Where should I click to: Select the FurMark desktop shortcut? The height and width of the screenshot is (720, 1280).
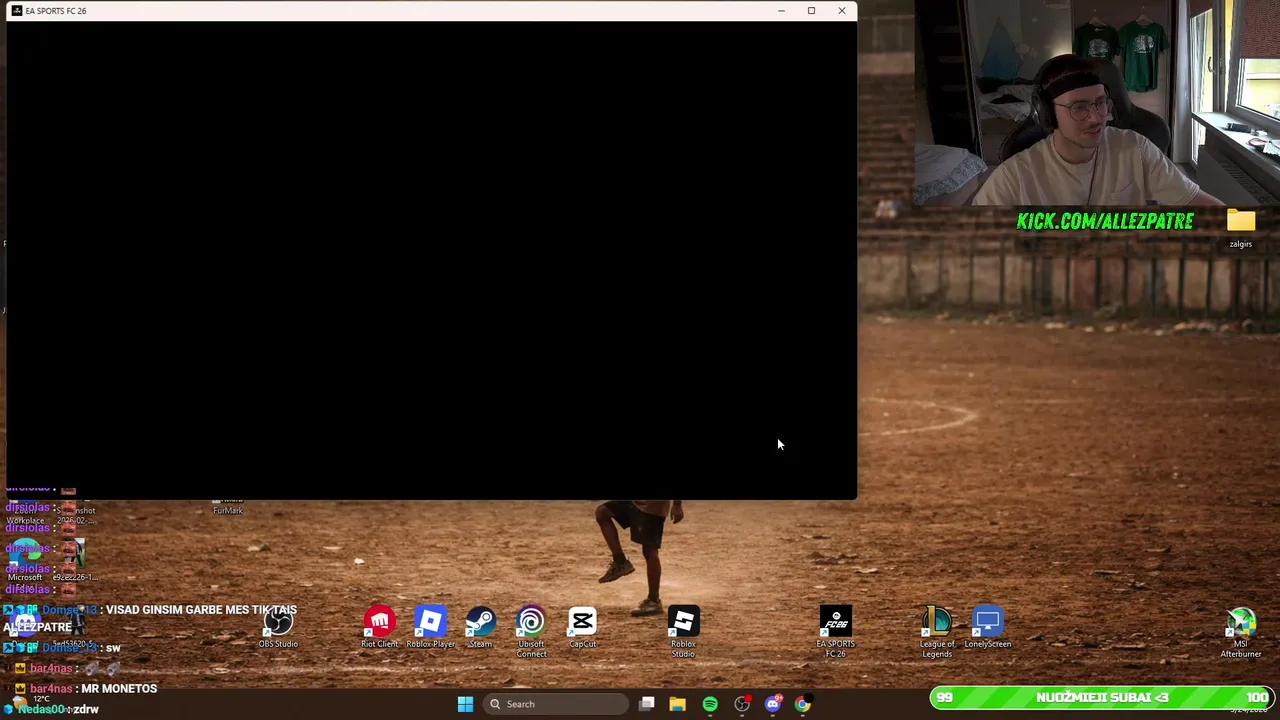[228, 507]
